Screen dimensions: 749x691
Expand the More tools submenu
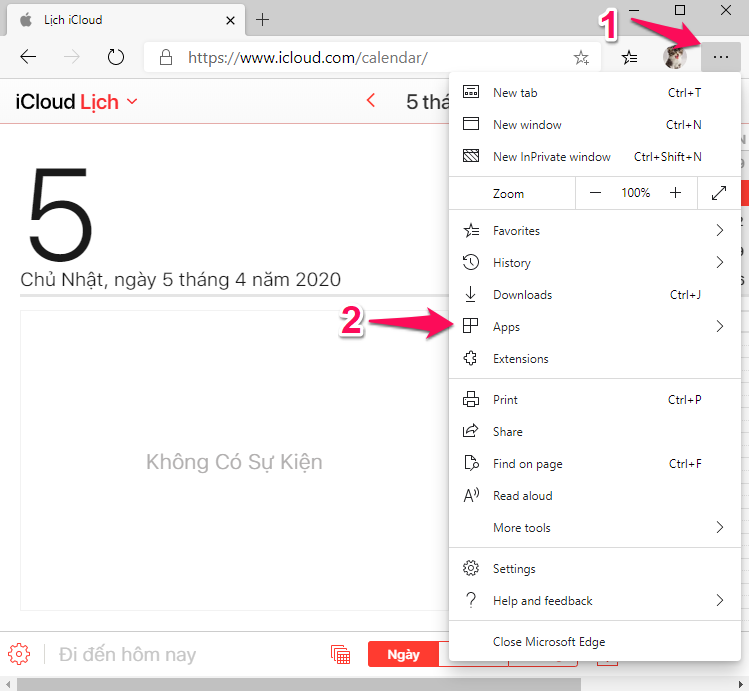595,528
